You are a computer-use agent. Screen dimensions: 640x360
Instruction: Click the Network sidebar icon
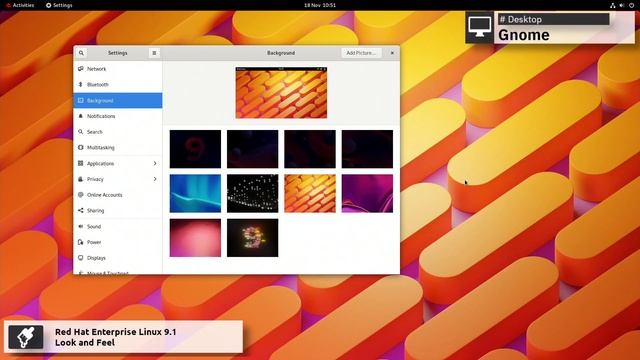pyautogui.click(x=80, y=69)
